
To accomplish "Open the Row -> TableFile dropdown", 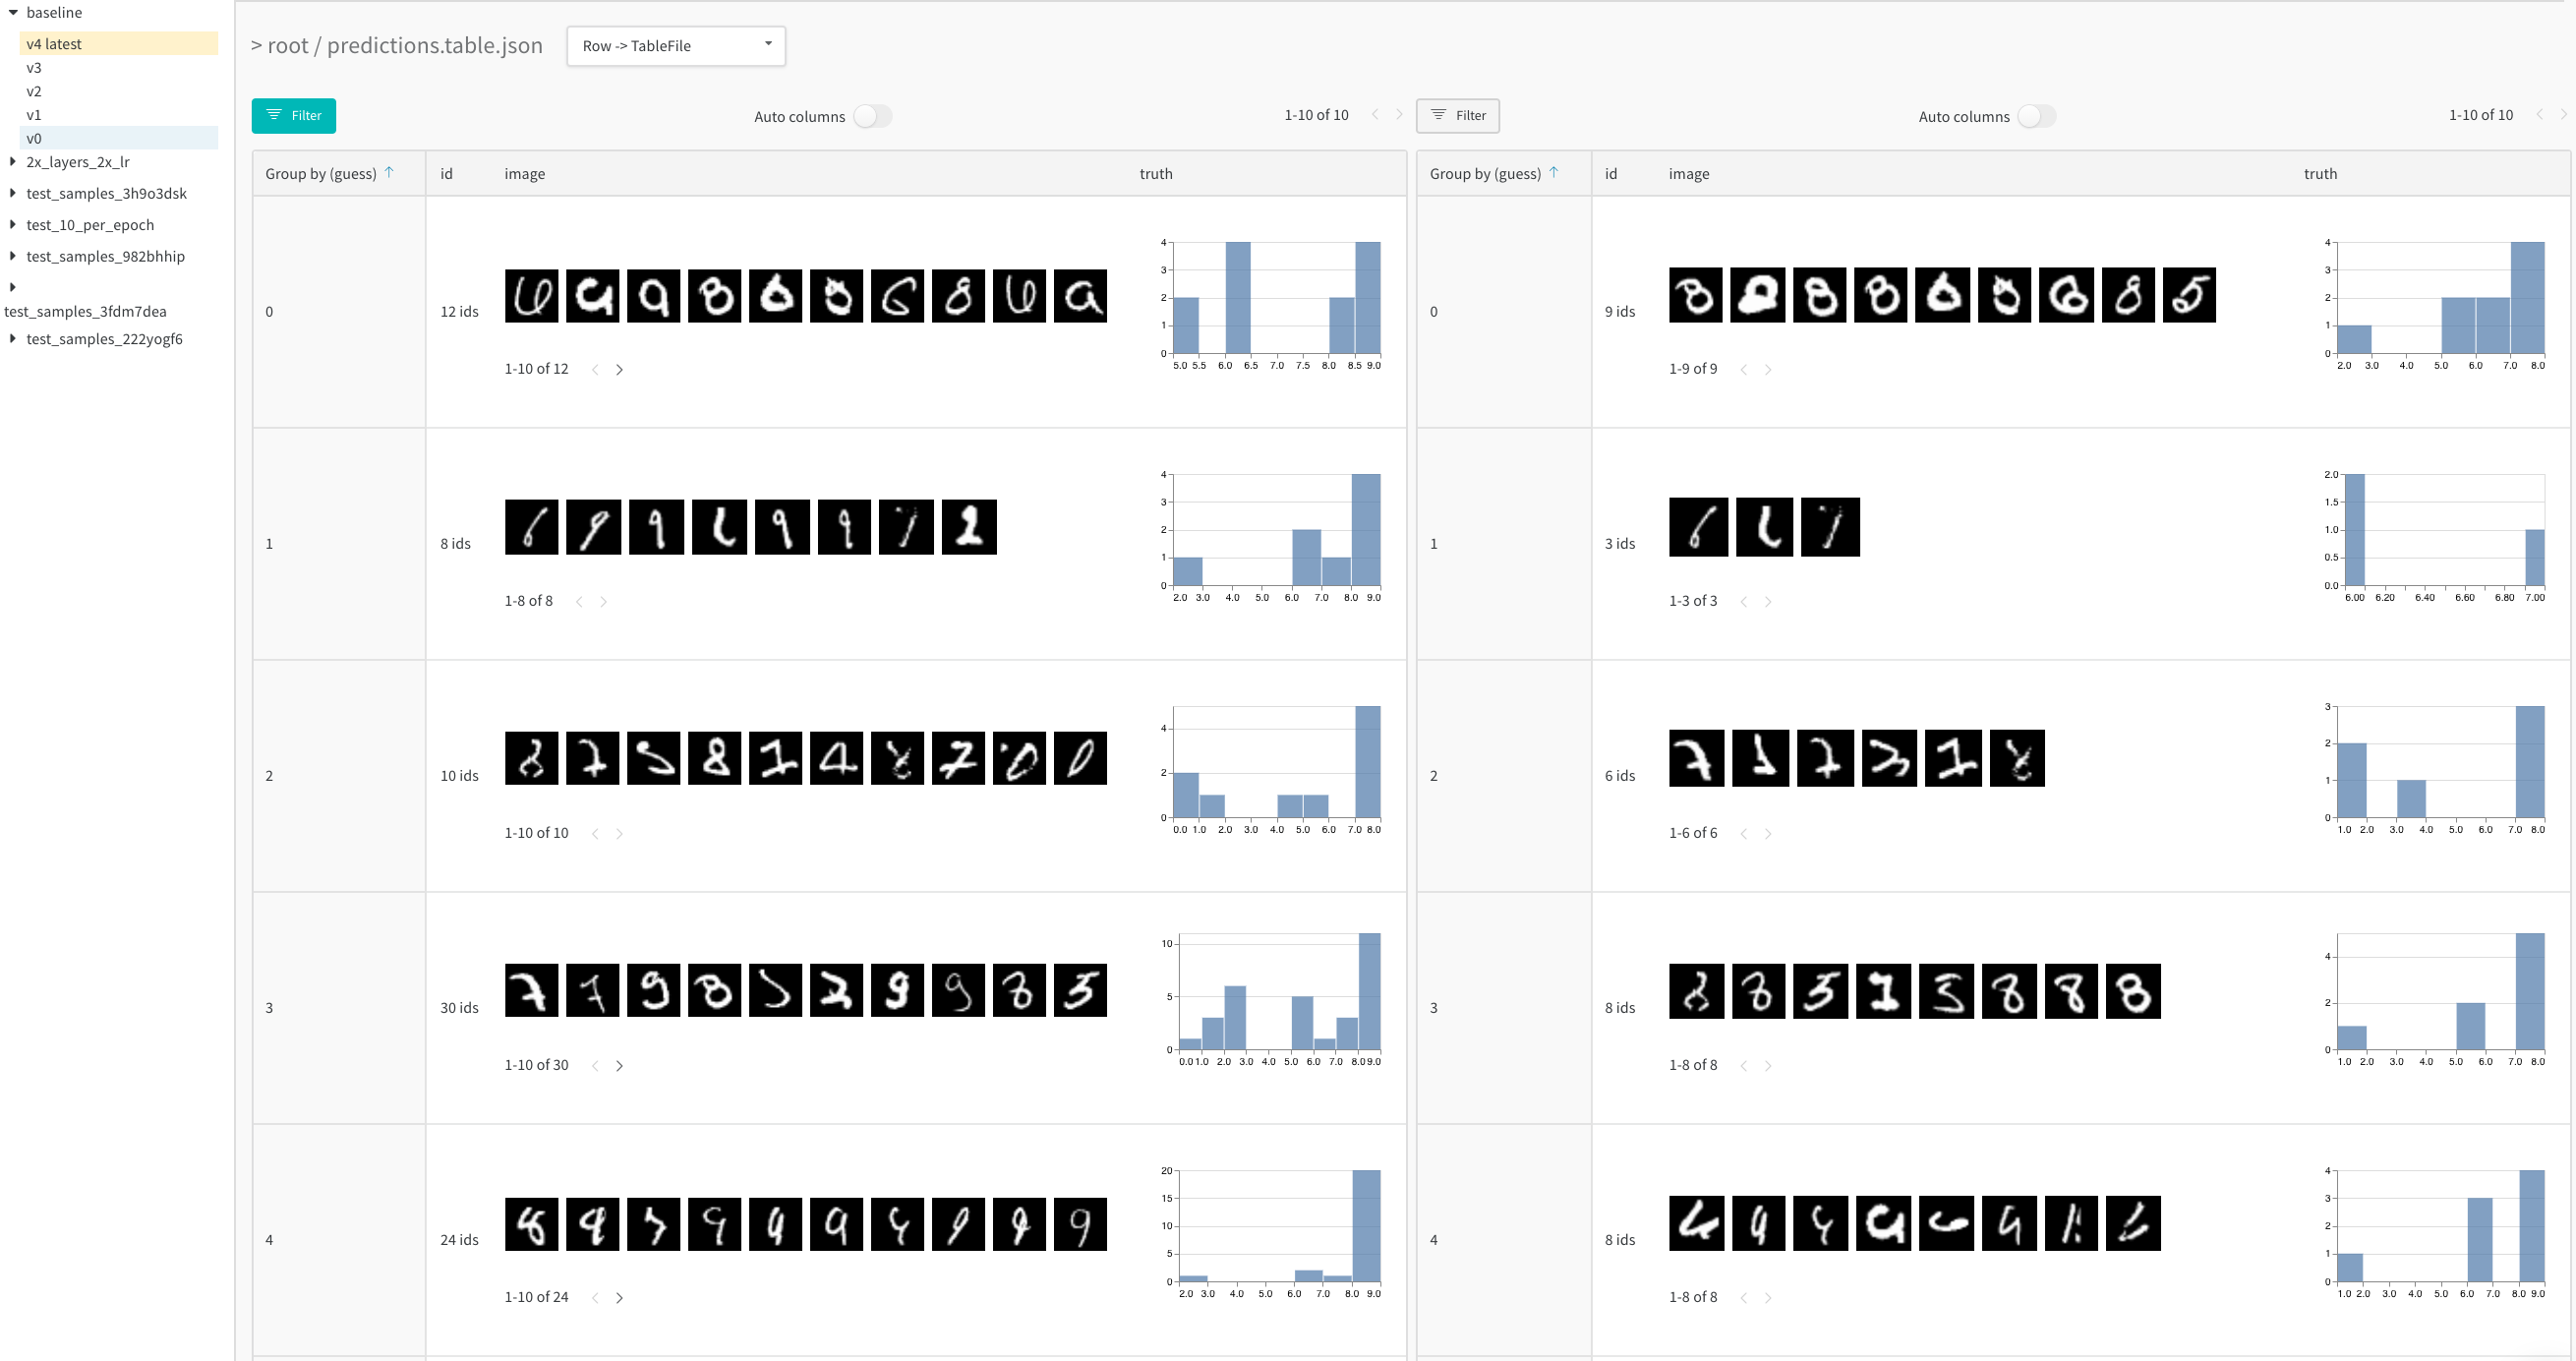I will coord(676,45).
